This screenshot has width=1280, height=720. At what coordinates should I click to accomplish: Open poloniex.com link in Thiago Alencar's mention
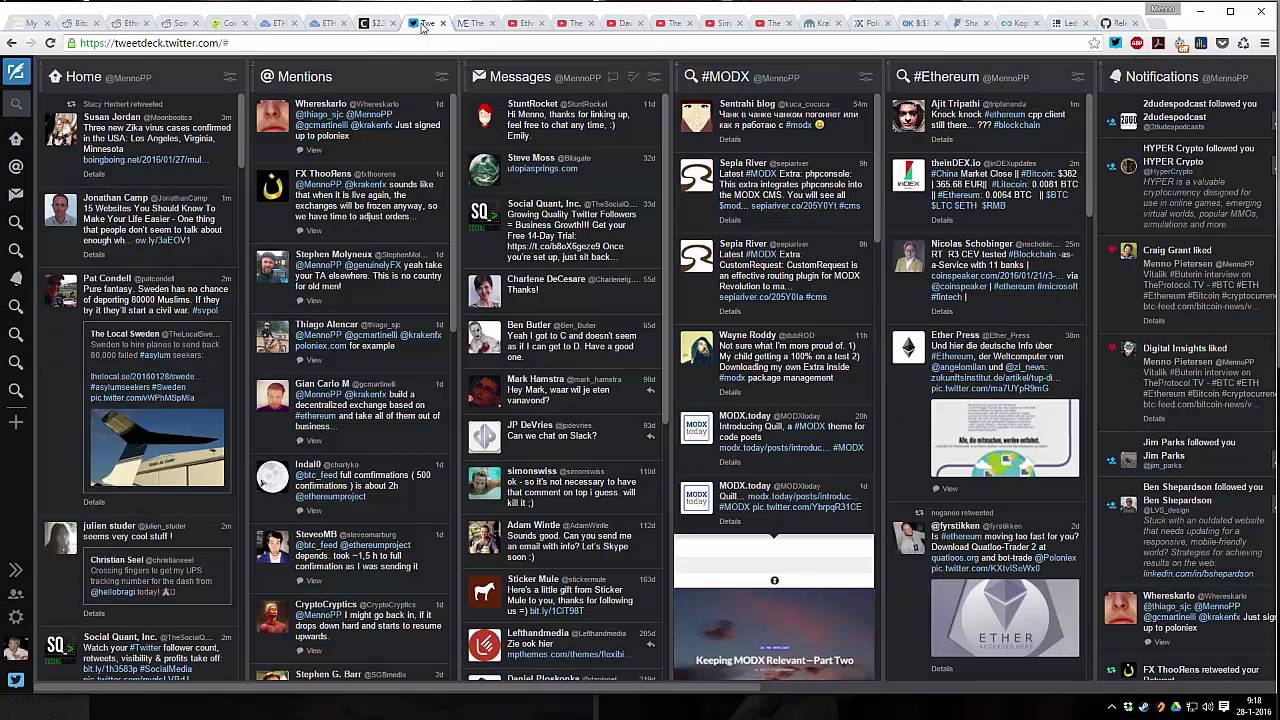tap(321, 346)
